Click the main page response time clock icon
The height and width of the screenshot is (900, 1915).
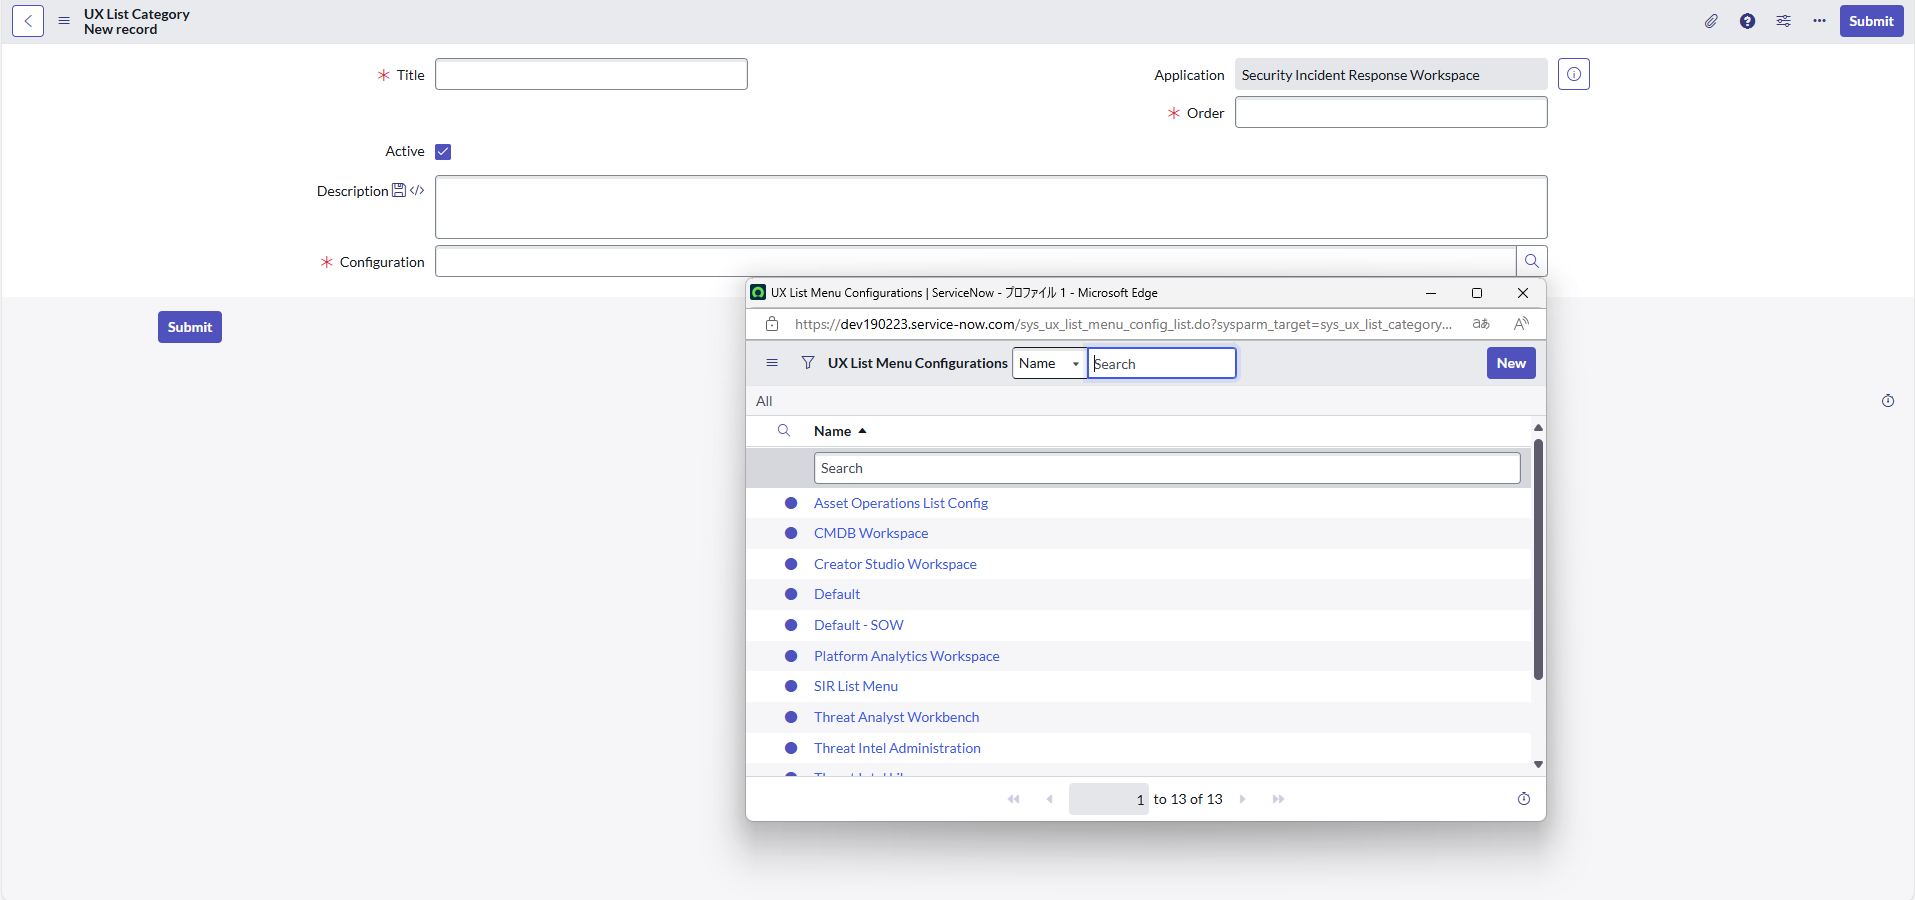[1888, 401]
